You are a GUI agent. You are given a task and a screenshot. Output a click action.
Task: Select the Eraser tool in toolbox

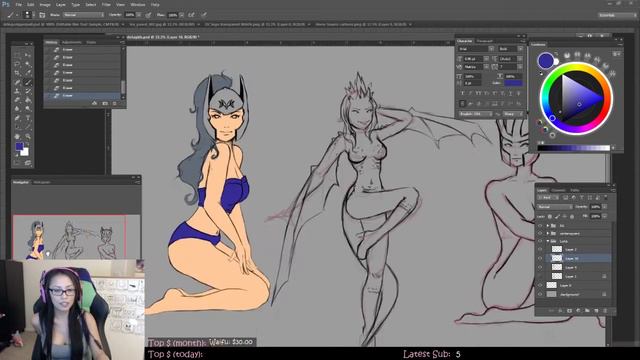click(x=17, y=100)
